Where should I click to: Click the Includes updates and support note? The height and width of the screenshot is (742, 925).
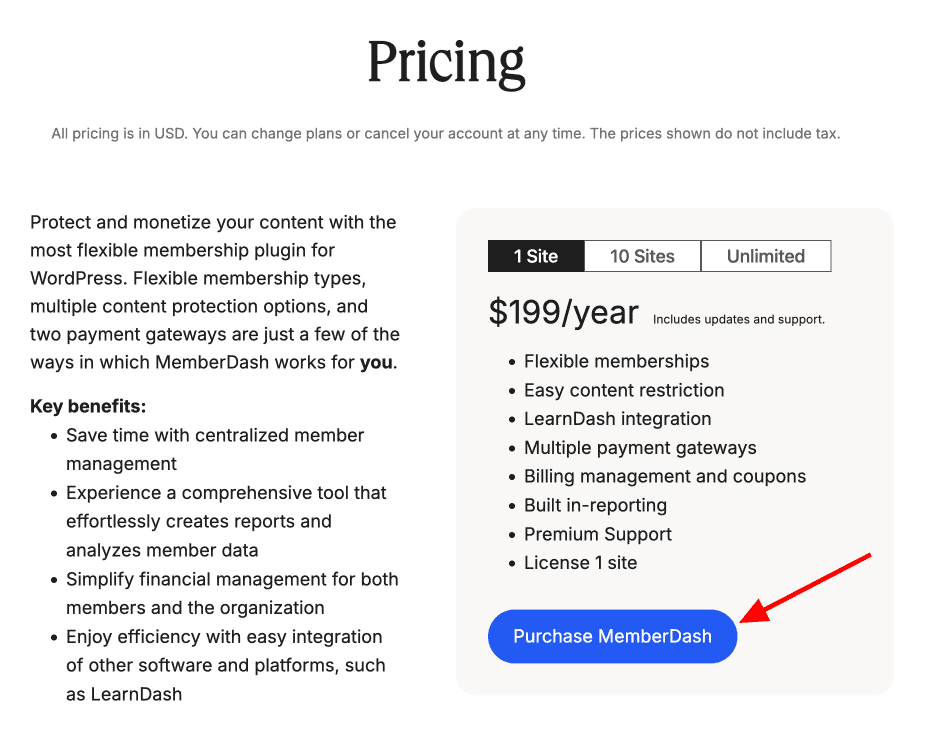737,319
